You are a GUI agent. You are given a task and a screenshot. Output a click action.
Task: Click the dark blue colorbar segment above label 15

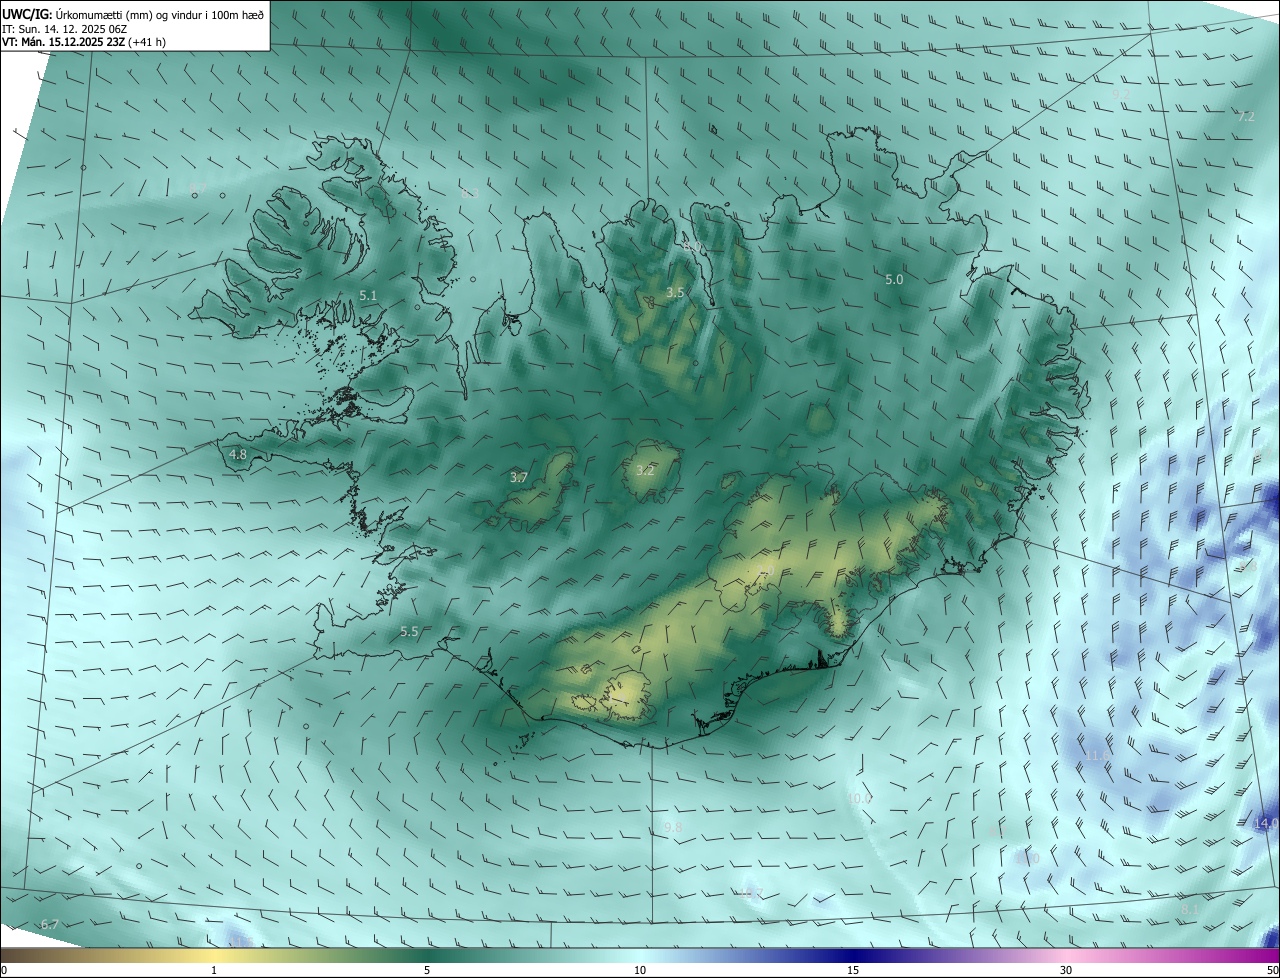[x=853, y=955]
